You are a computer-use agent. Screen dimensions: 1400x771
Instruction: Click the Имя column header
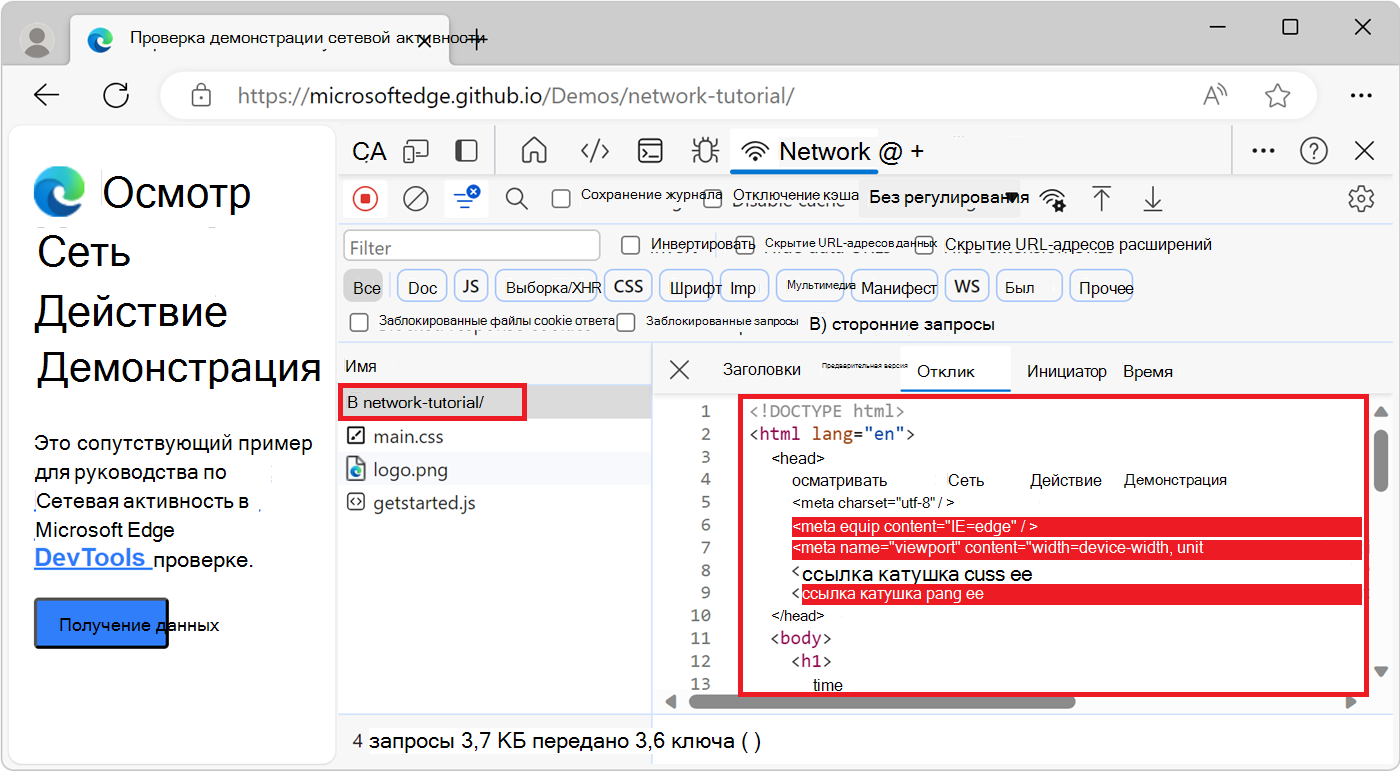[x=361, y=366]
